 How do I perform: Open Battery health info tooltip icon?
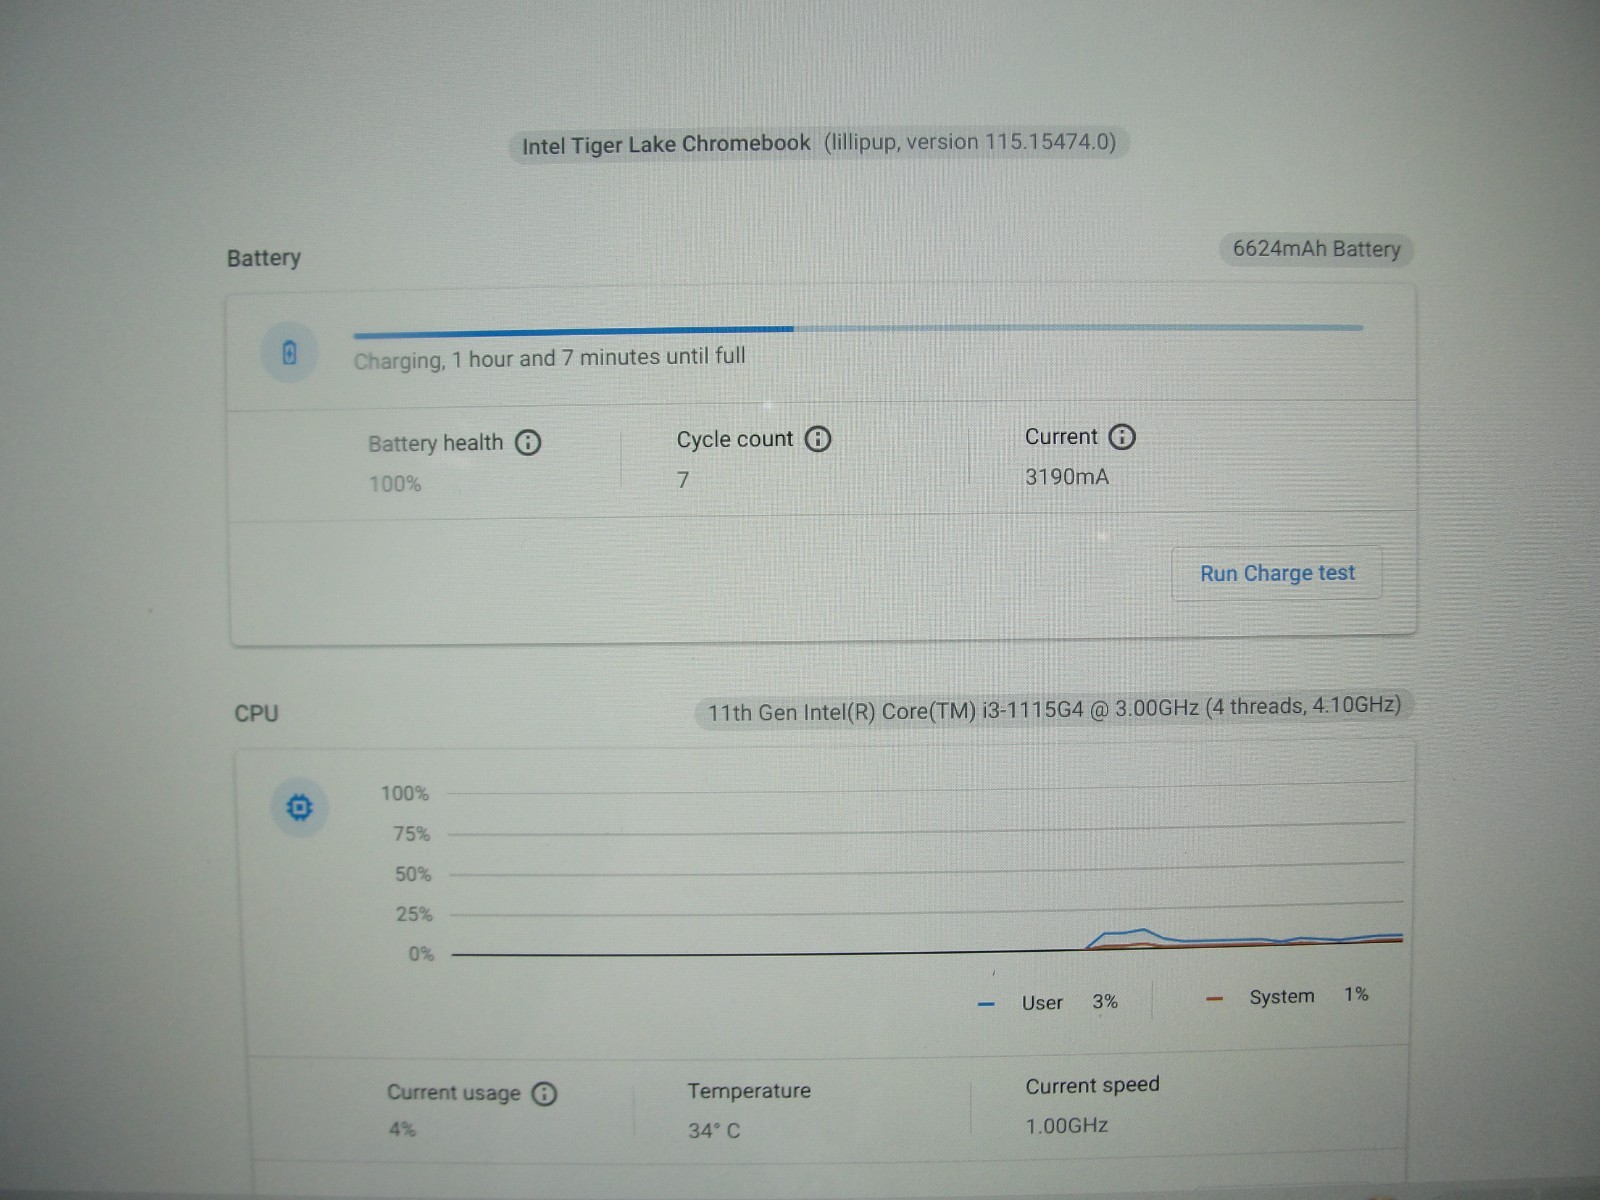pos(528,442)
